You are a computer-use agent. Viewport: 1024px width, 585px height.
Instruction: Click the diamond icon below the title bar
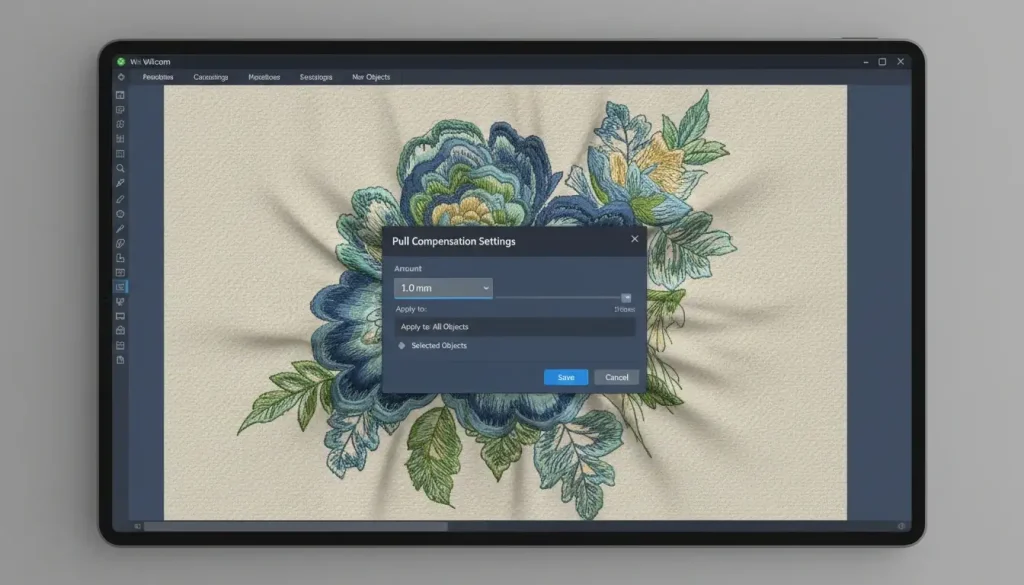tap(122, 76)
